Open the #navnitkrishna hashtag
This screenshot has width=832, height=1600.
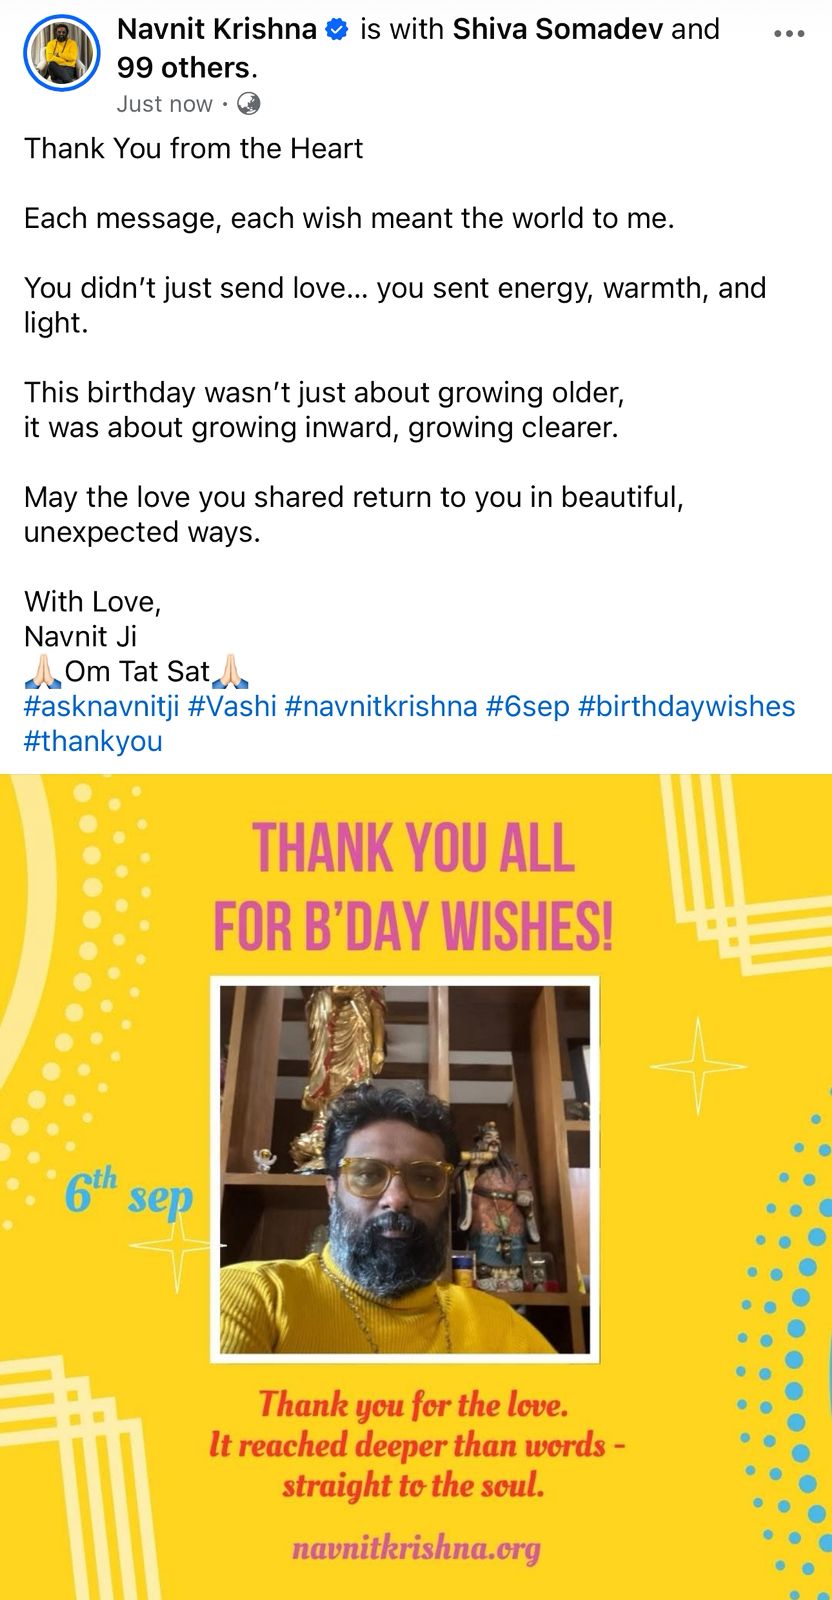381,706
